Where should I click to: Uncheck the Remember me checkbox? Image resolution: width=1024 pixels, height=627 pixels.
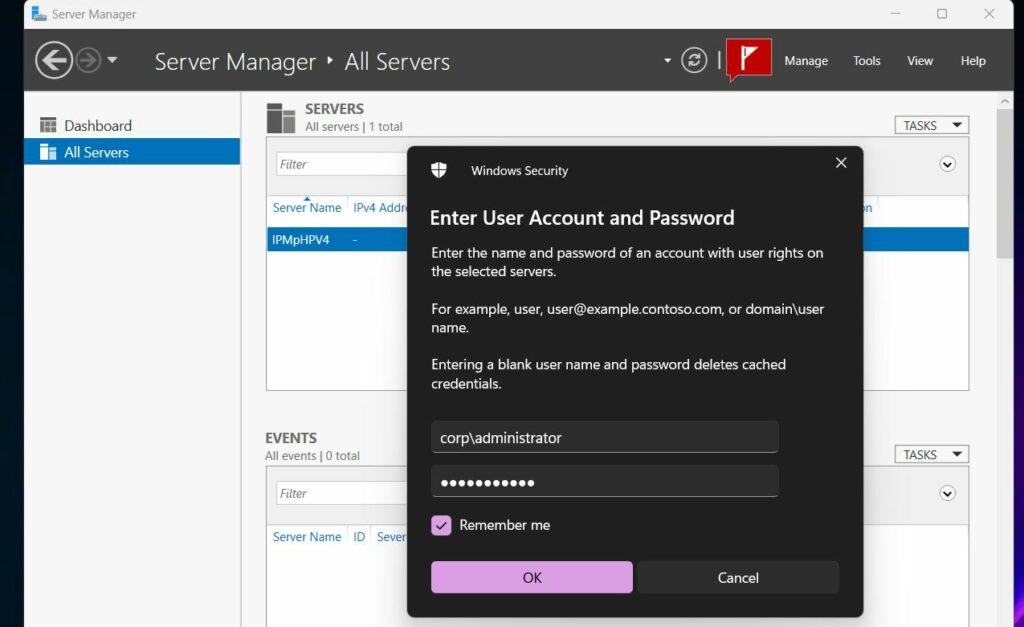pos(441,526)
